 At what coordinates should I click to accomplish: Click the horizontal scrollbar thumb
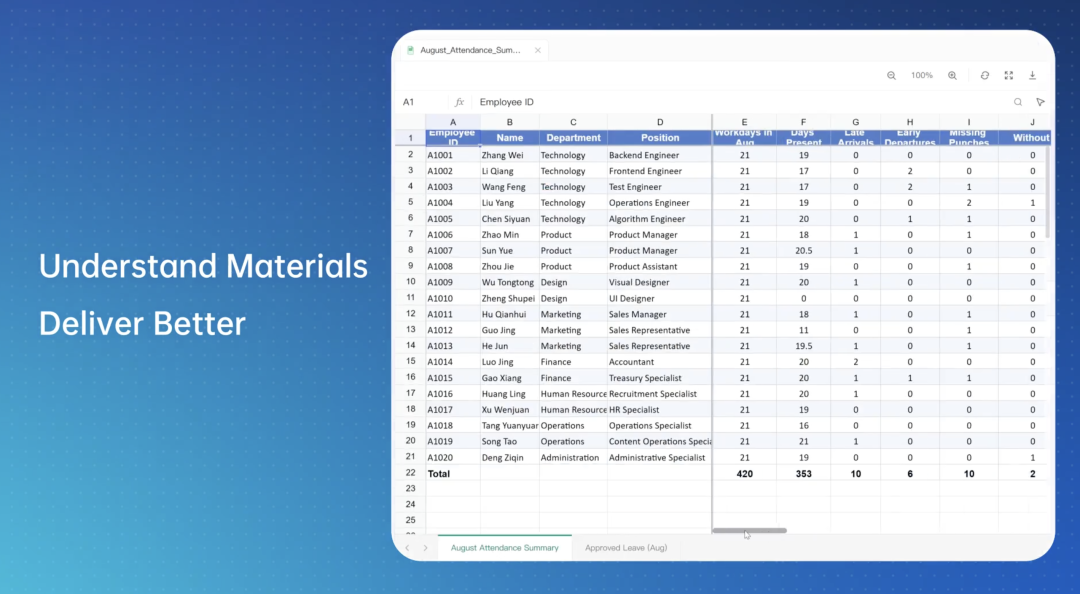pos(749,531)
